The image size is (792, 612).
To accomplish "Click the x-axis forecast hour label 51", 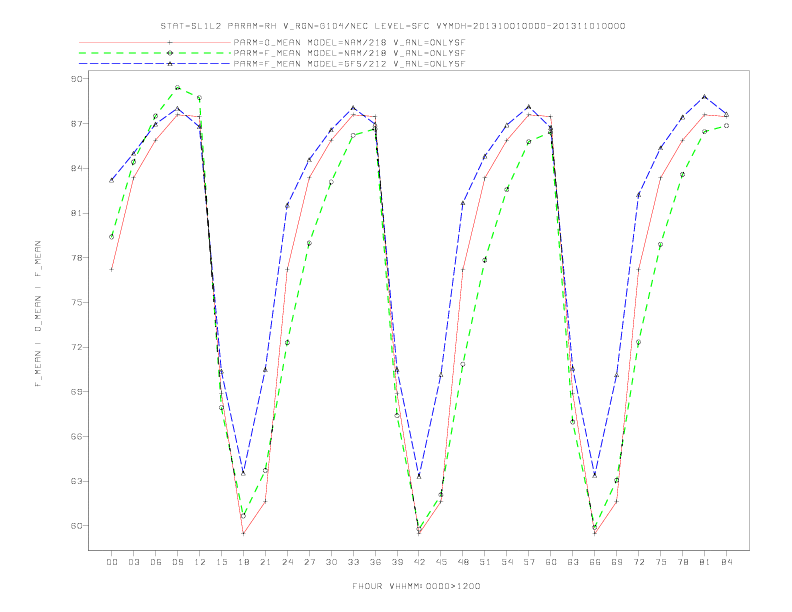I will [x=485, y=562].
